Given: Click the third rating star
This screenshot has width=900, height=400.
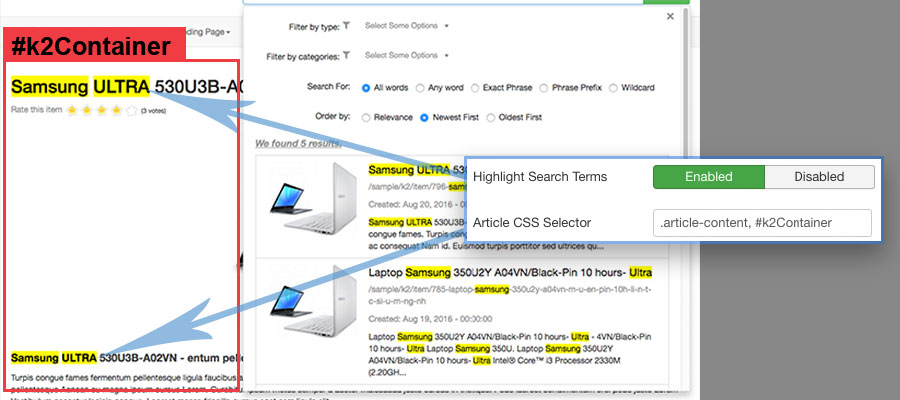Looking at the screenshot, I should 102,110.
